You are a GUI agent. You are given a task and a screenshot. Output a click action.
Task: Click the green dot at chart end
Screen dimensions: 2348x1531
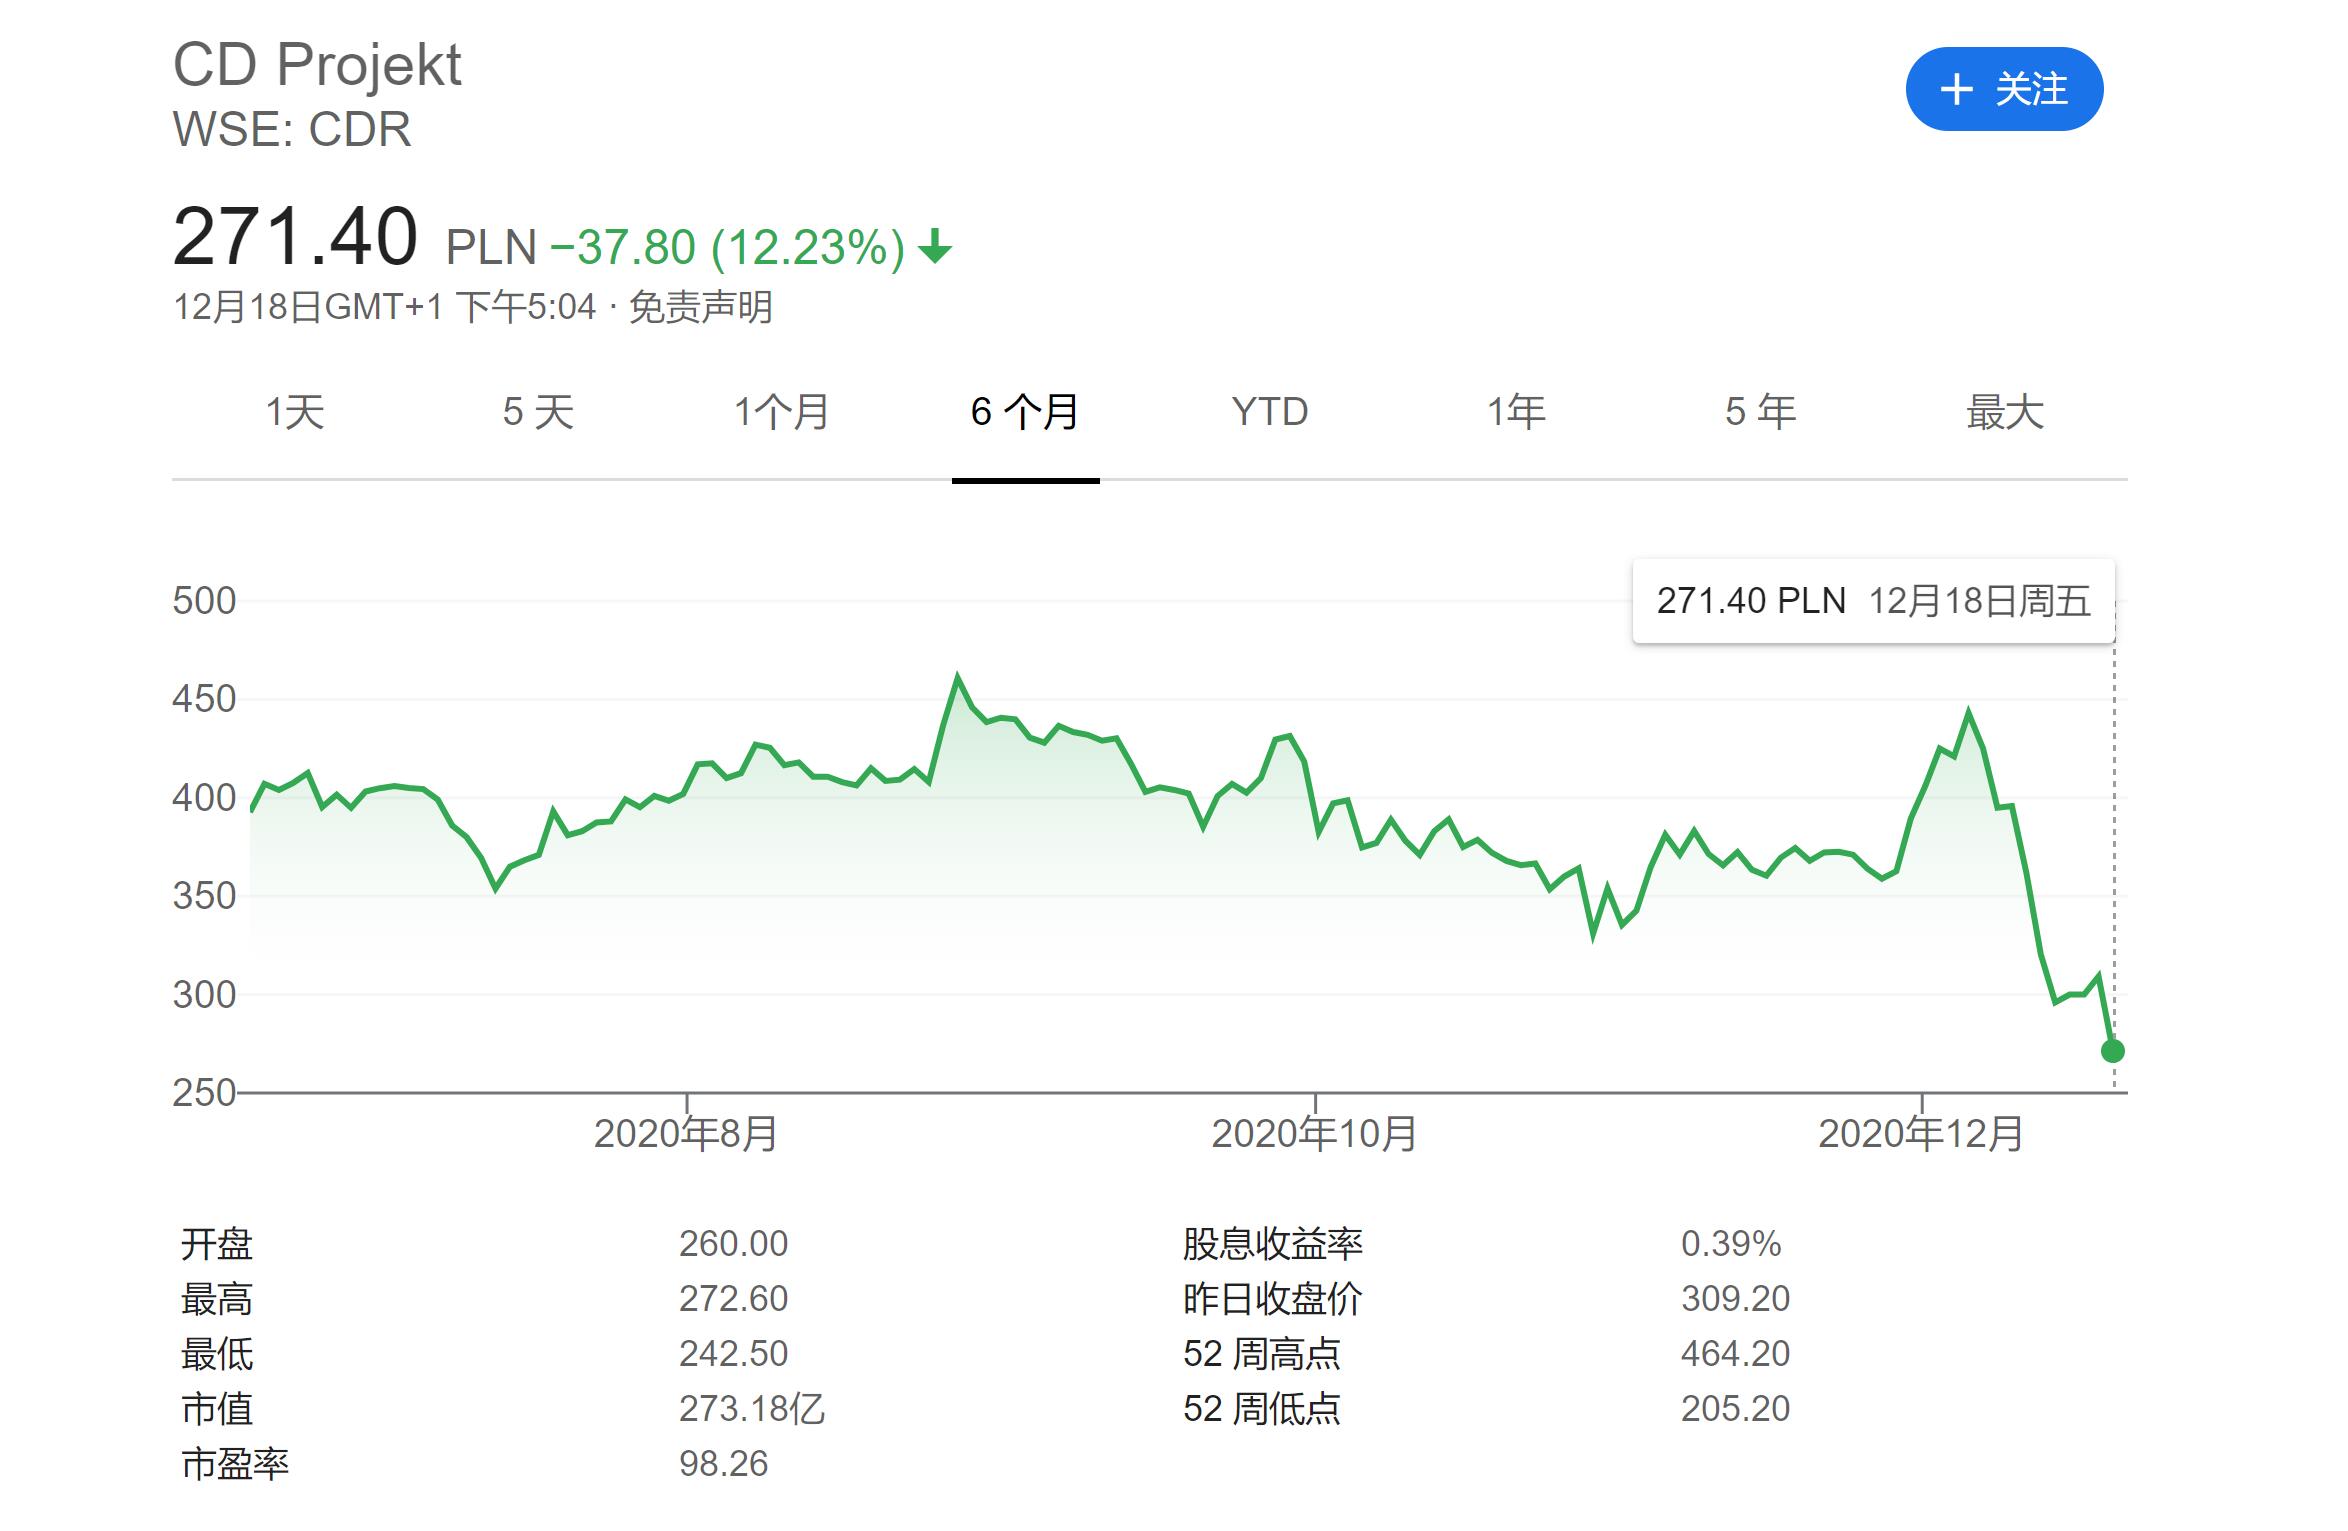point(2113,1051)
